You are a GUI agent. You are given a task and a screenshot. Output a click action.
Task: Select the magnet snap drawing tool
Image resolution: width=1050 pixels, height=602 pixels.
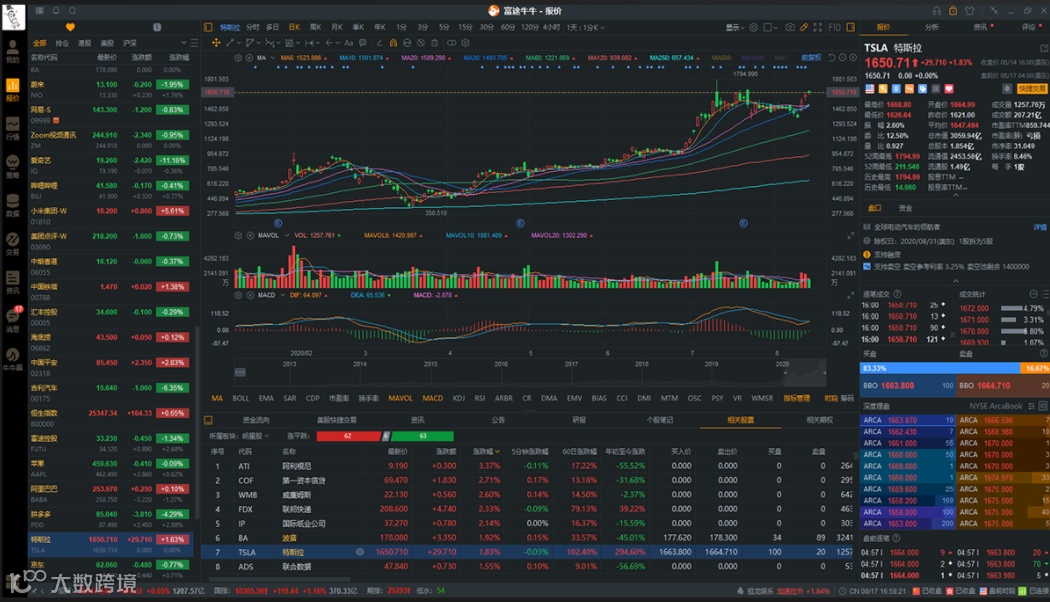coord(393,43)
